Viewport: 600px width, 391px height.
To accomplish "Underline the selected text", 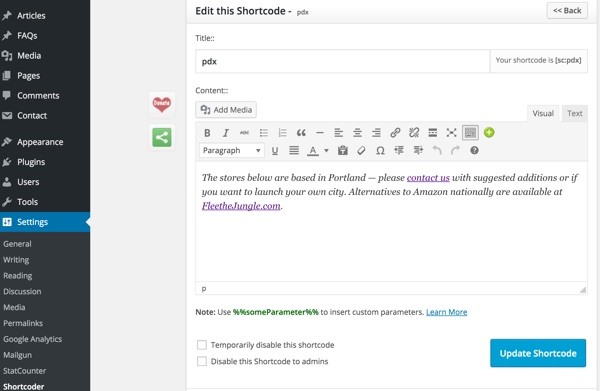I will pos(275,150).
